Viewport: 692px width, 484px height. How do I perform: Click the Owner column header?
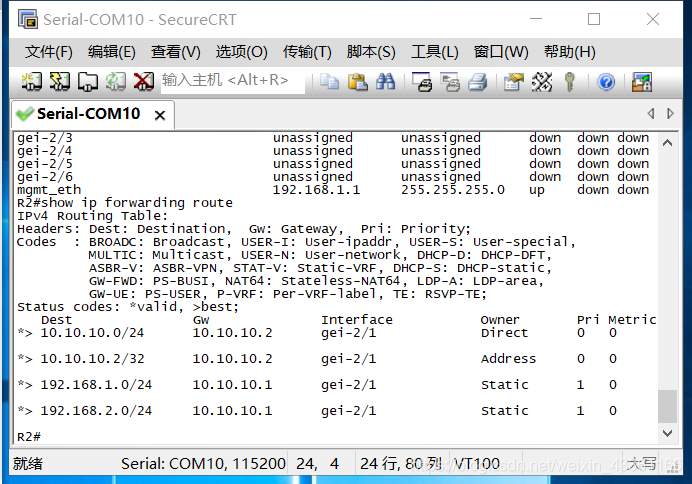pos(500,320)
